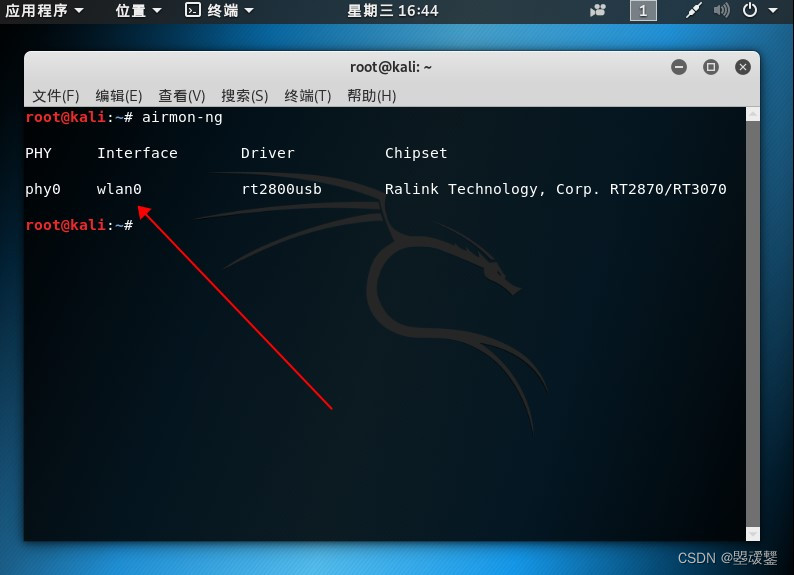Click the terminal icon beside 终端
Image resolution: width=794 pixels, height=575 pixels.
pos(192,10)
